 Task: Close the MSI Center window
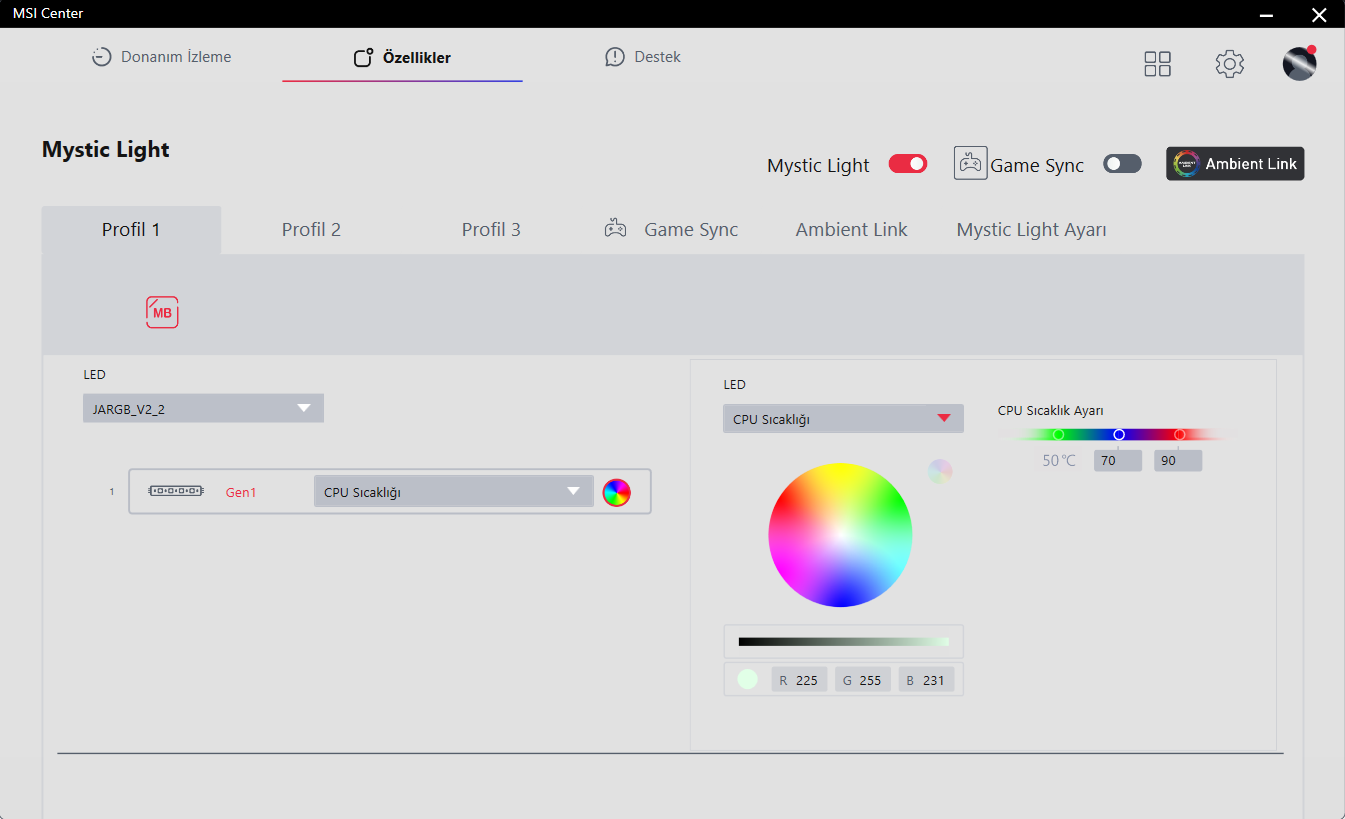(x=1318, y=14)
